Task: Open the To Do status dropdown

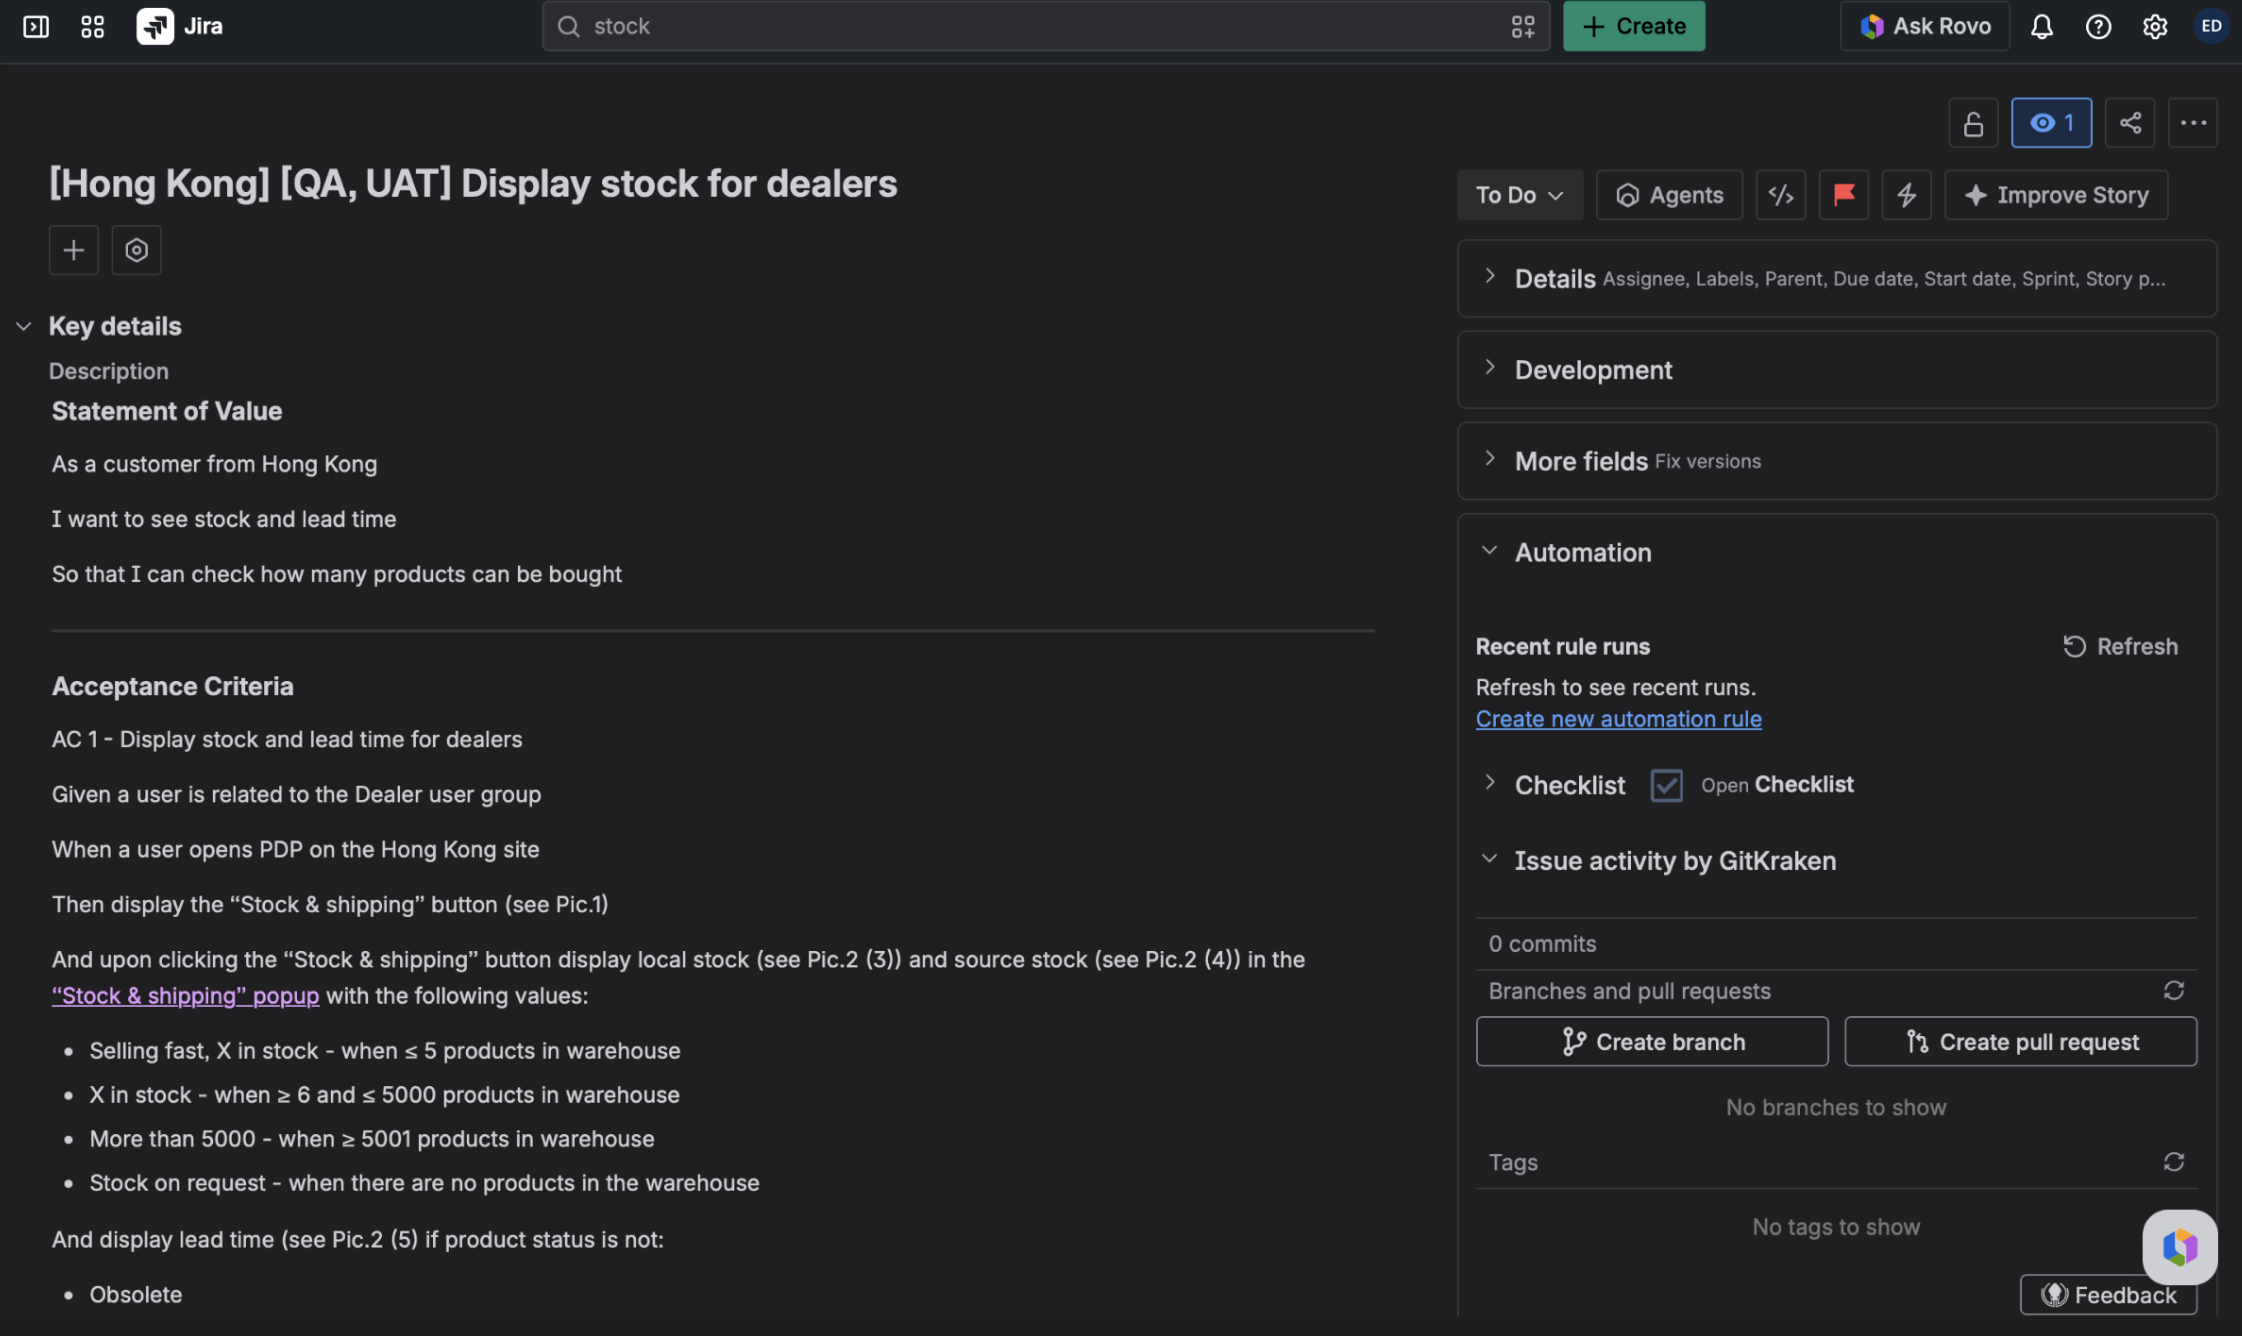Action: 1520,195
